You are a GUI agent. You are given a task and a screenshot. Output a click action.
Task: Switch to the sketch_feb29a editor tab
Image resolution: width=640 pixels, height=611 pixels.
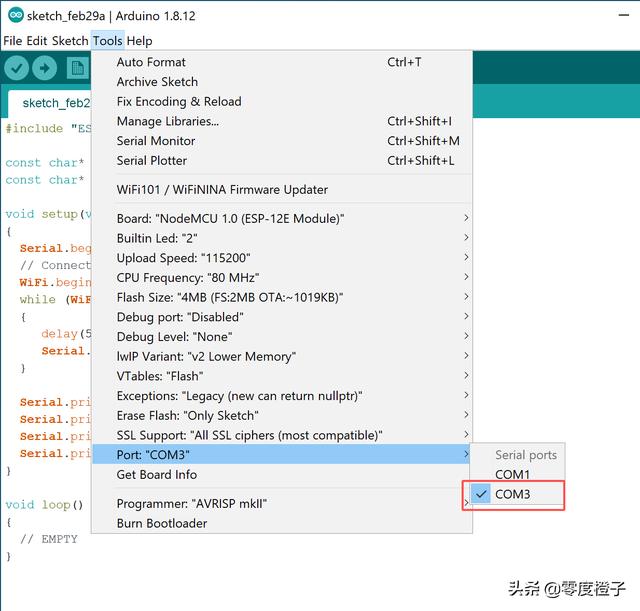(x=50, y=103)
